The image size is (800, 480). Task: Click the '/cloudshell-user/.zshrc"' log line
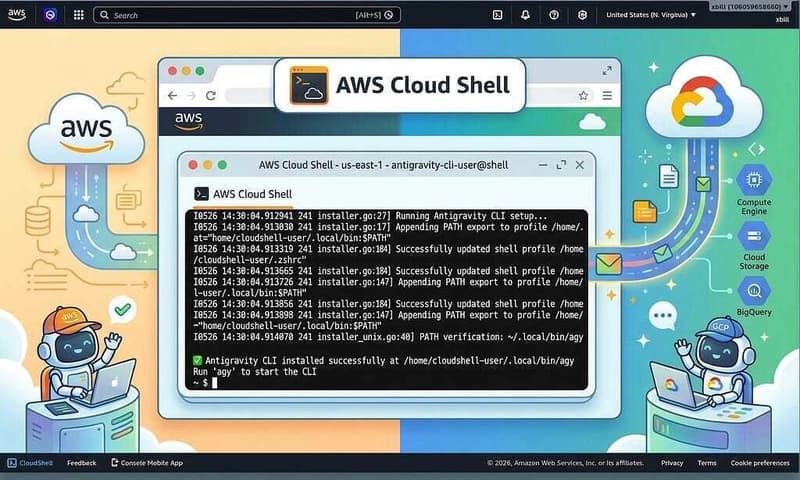point(249,260)
